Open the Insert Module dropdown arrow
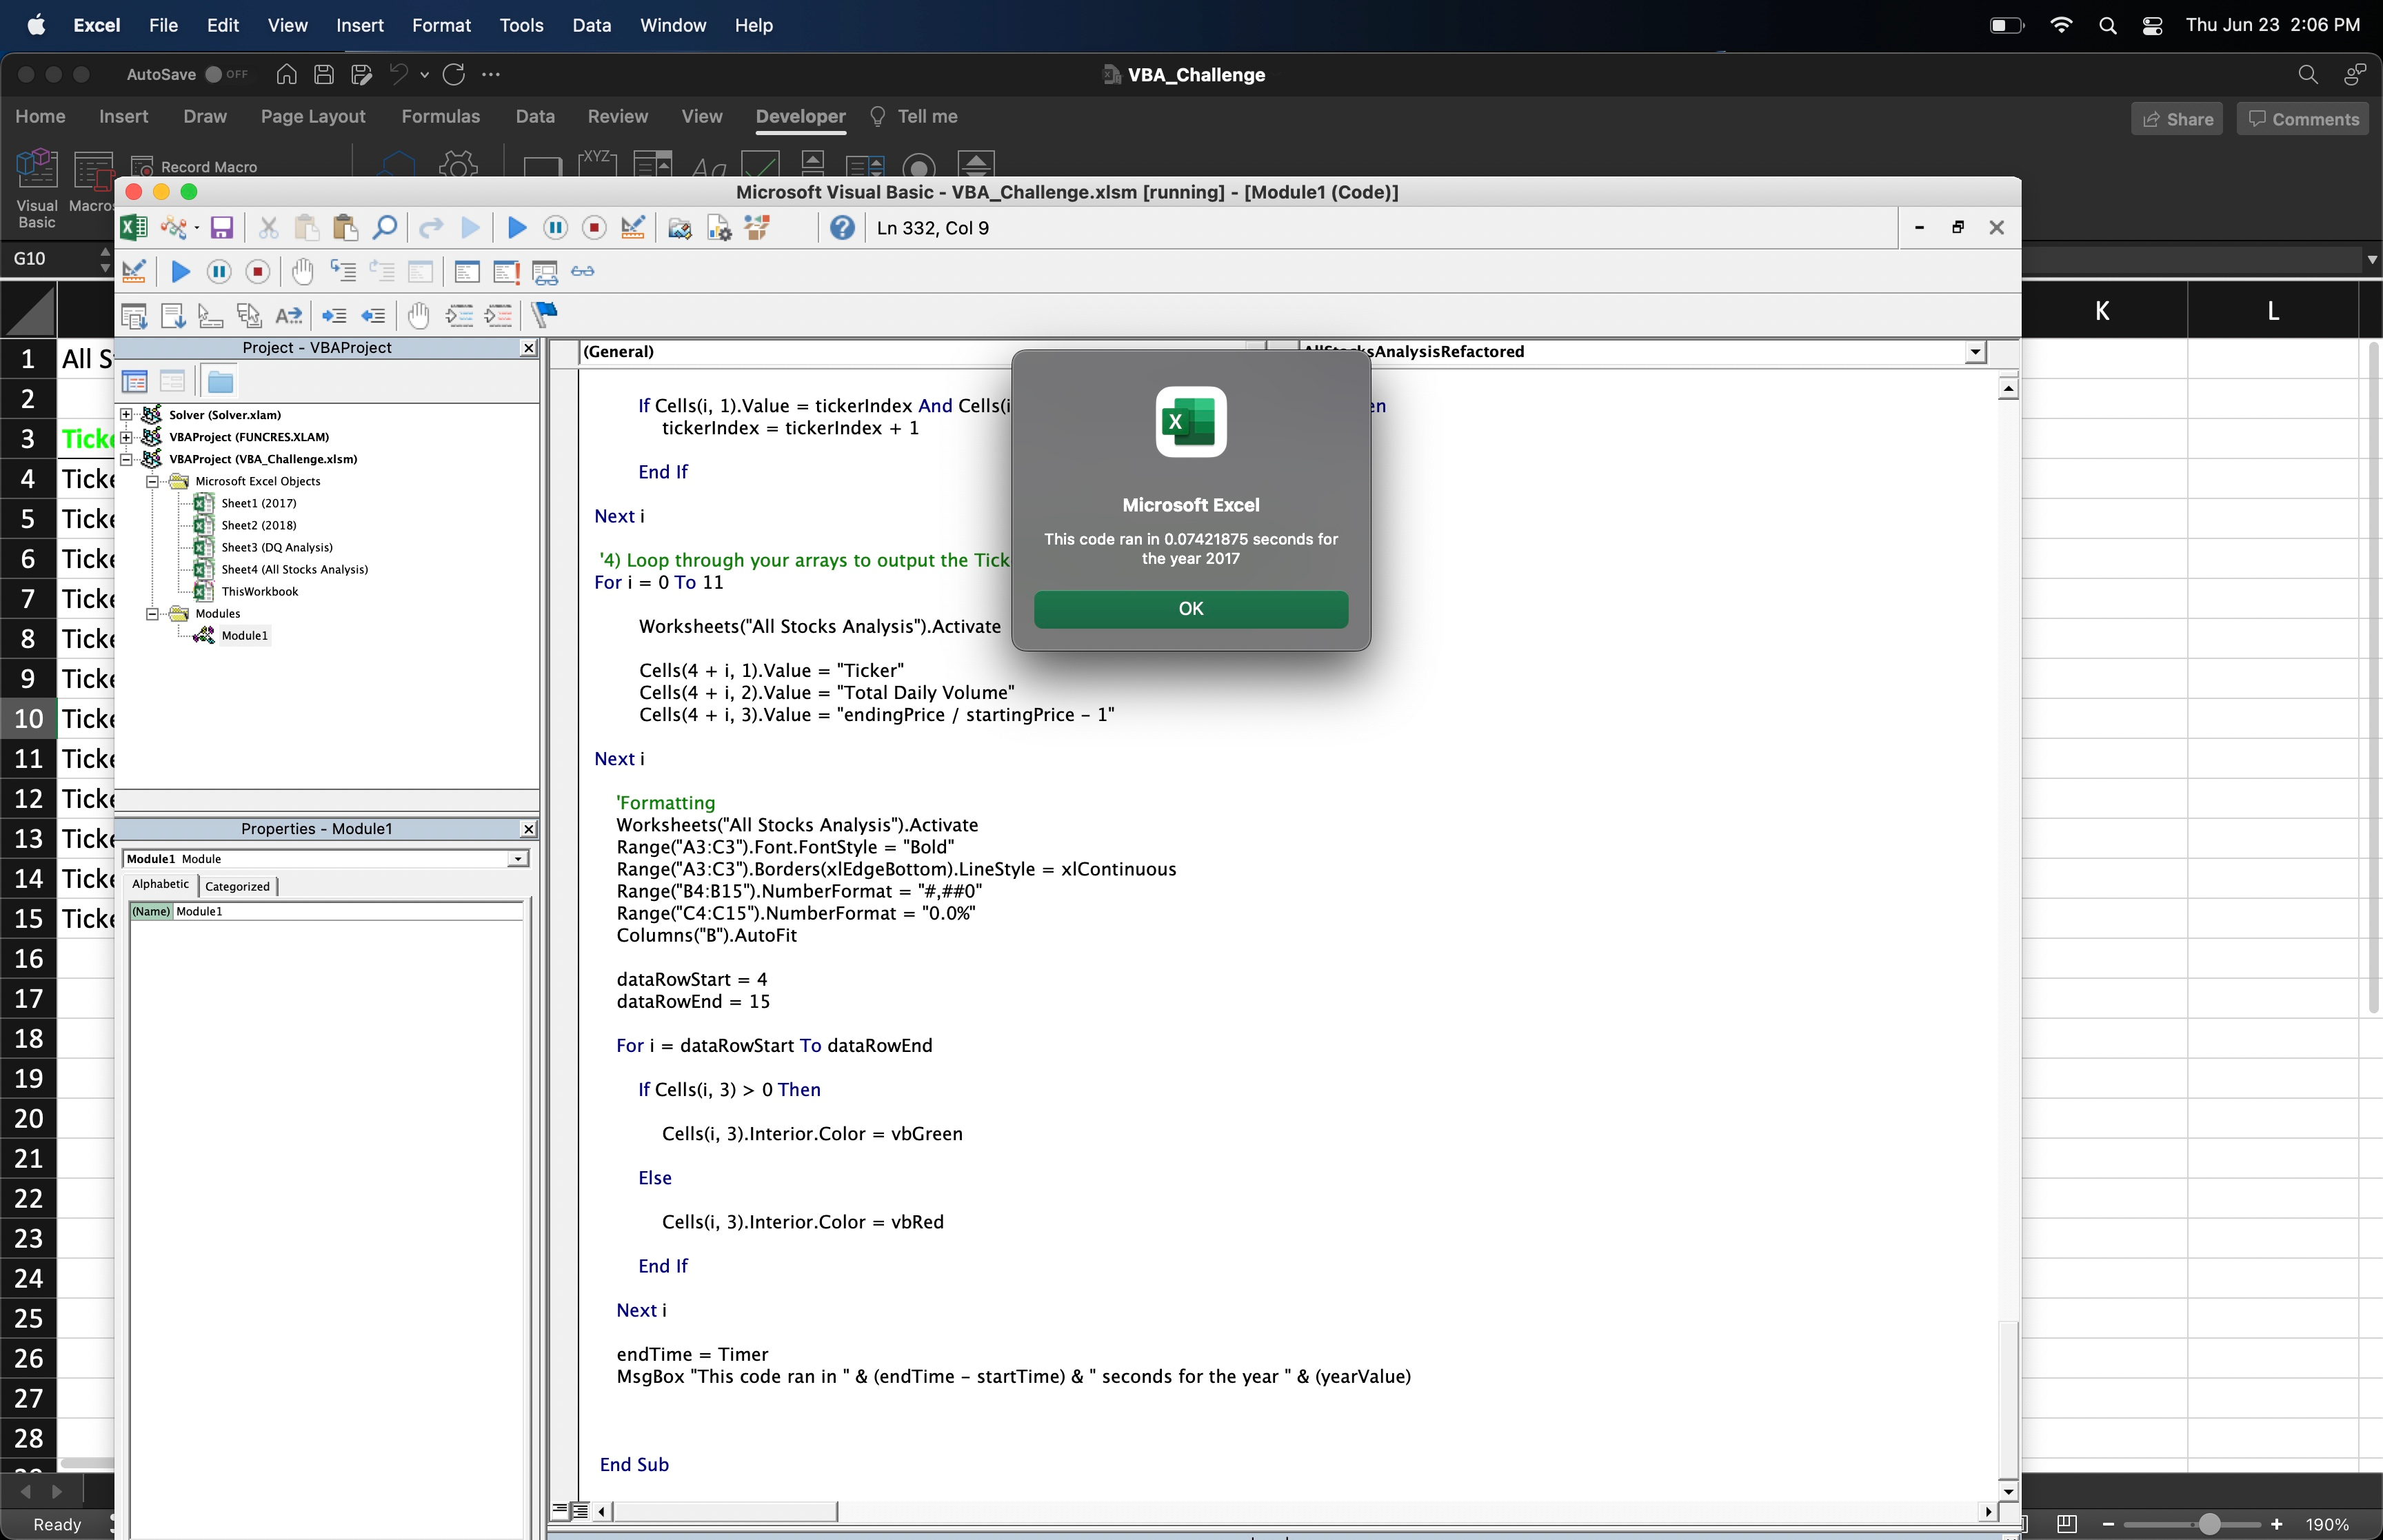The image size is (2383, 1540). [197, 228]
